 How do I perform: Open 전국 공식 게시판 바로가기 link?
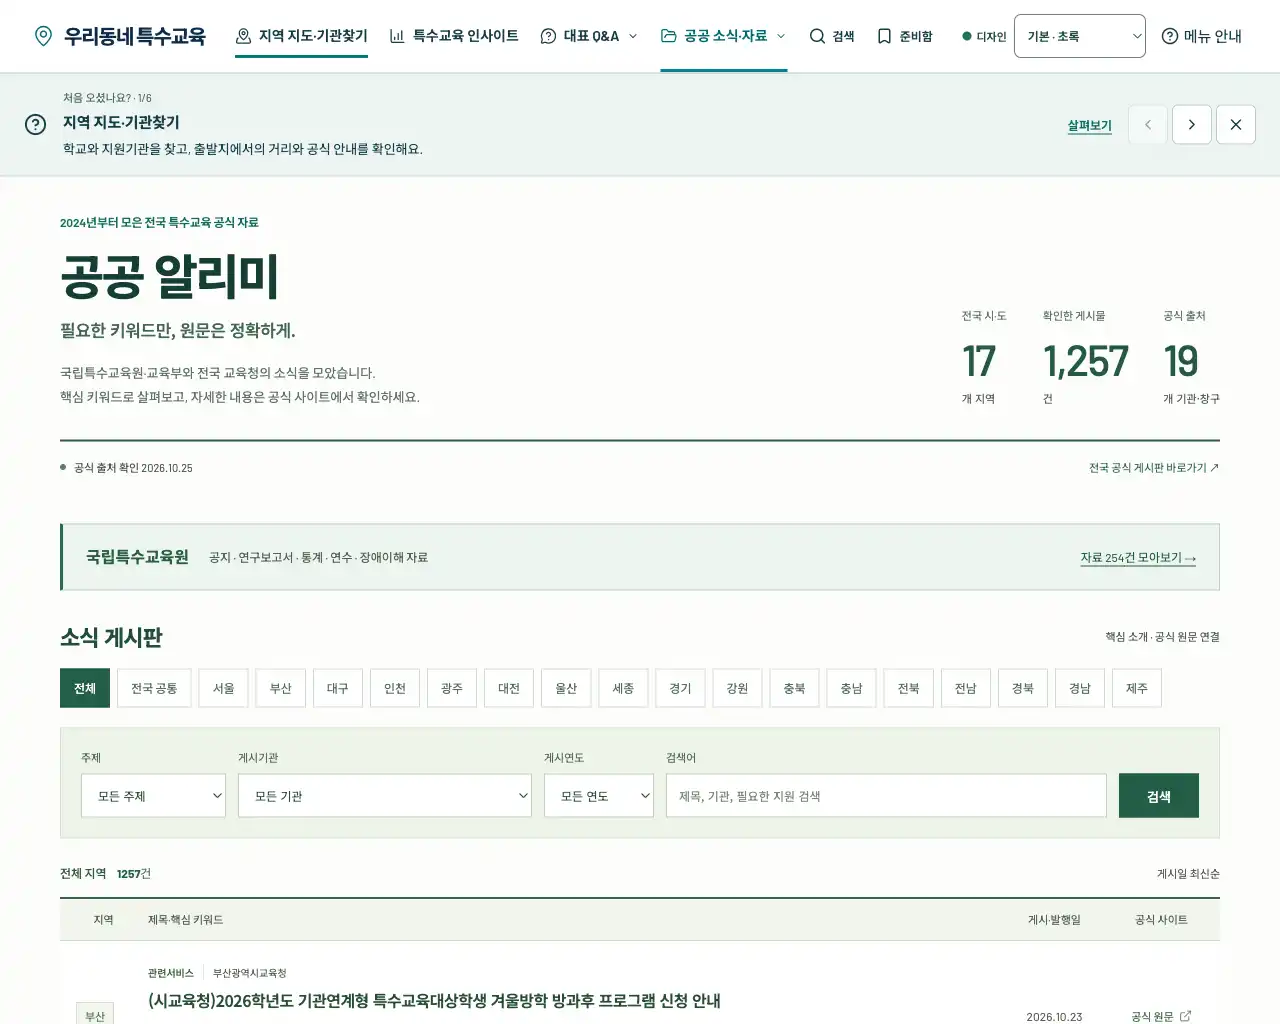[x=1154, y=468]
